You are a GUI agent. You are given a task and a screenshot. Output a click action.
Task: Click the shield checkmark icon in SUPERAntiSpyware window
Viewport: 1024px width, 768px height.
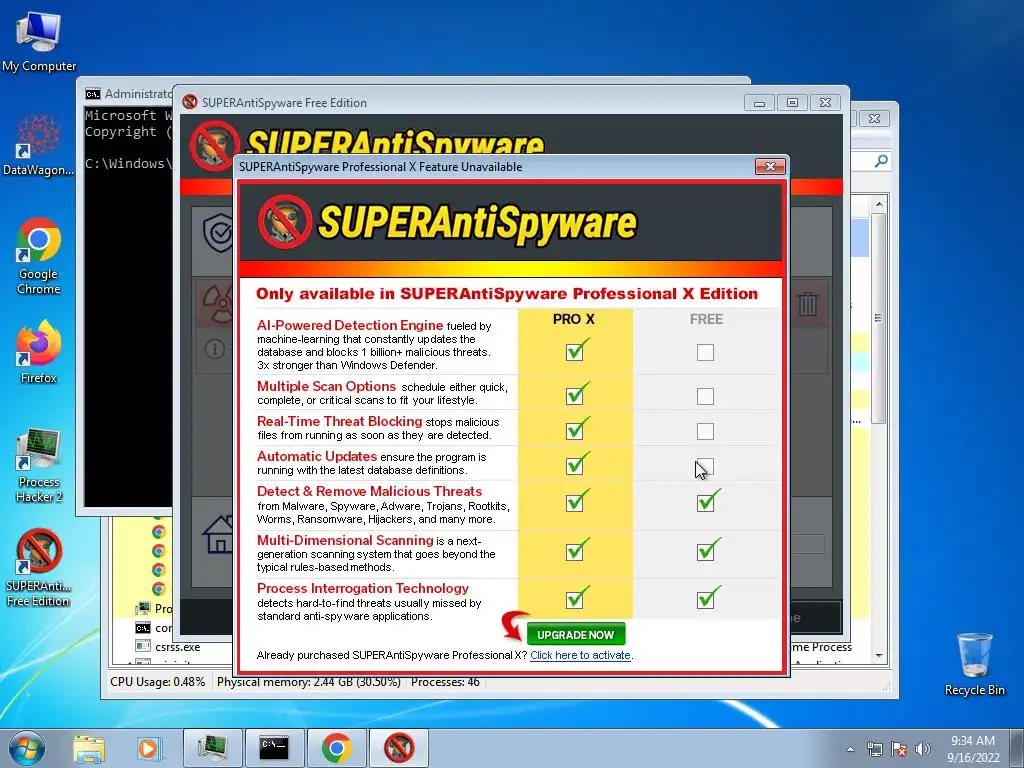point(218,232)
